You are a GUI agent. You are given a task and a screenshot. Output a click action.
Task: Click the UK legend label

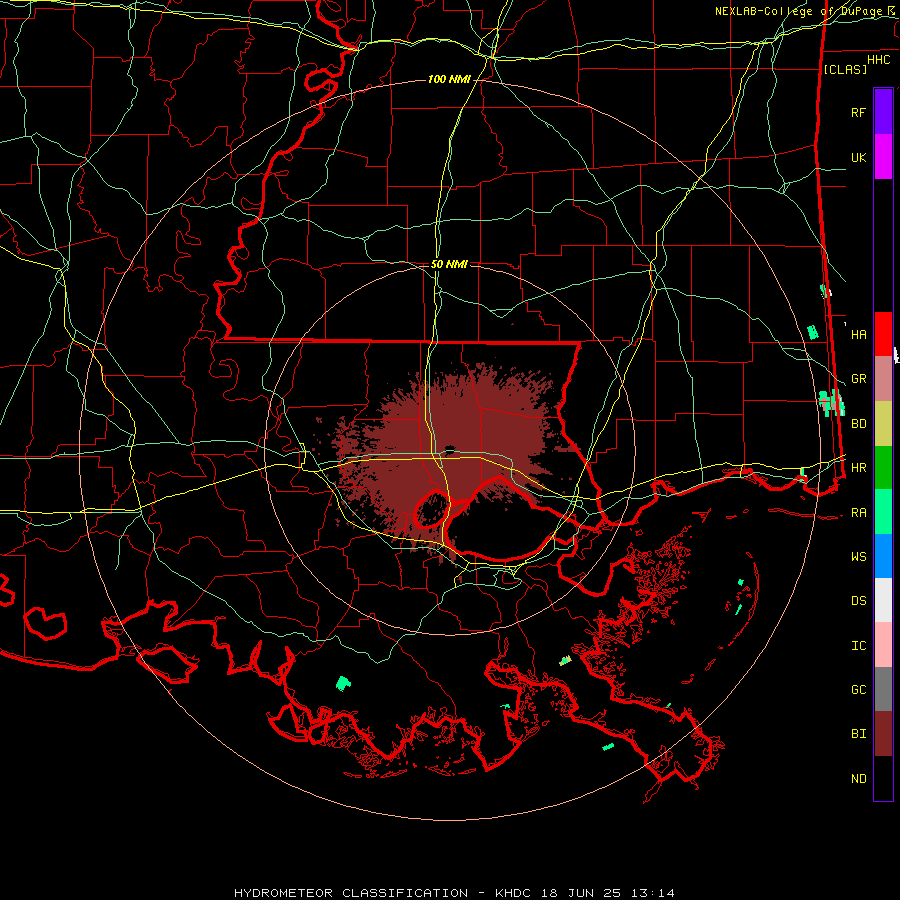click(858, 157)
